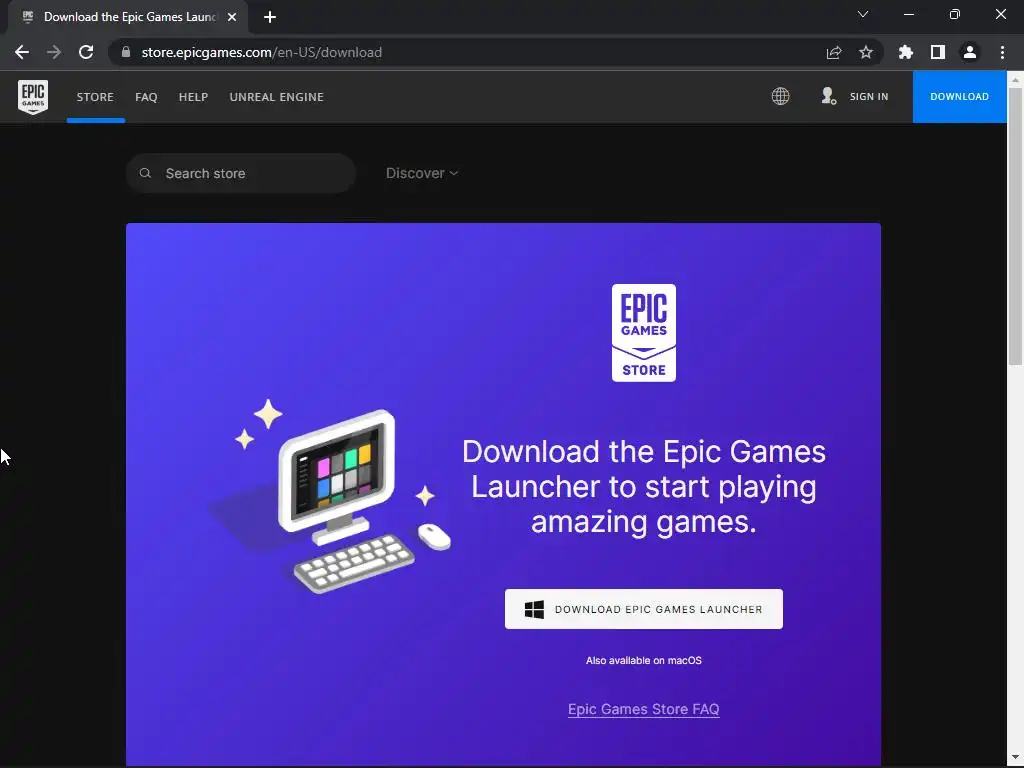Click the blue DOWNLOAD header button
Viewport: 1024px width, 768px height.
959,97
